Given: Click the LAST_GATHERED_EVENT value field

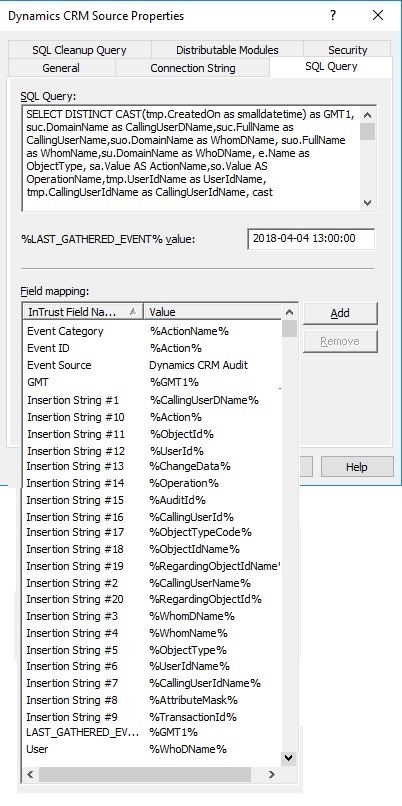Looking at the screenshot, I should coord(311,239).
